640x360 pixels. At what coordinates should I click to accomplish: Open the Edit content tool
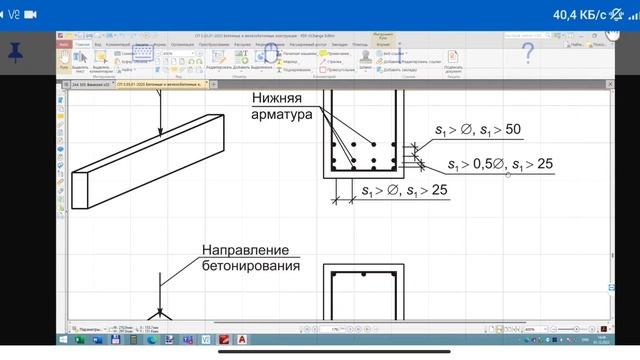click(219, 60)
